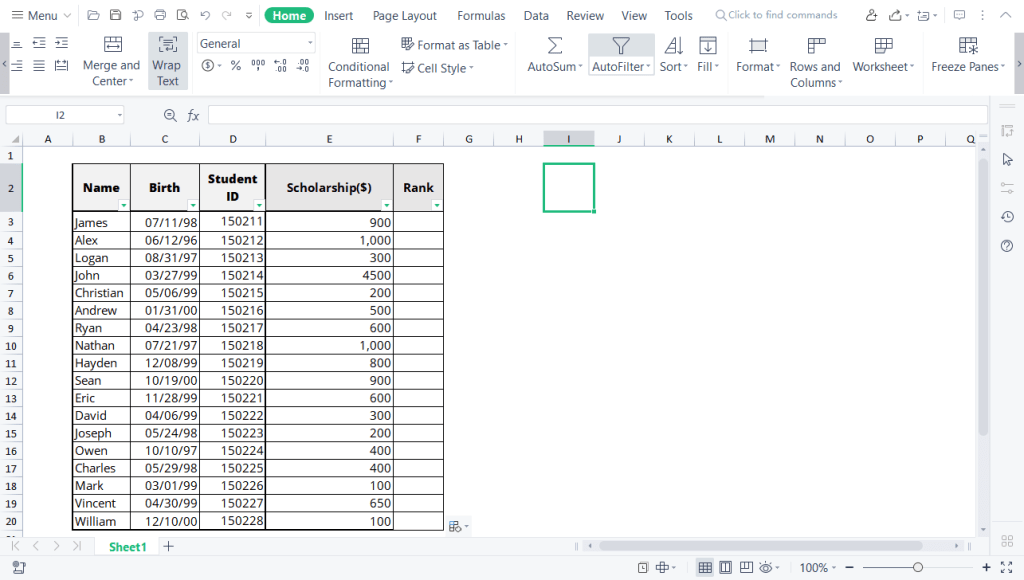Click the Undo arrow icon
The height and width of the screenshot is (580, 1024).
tap(205, 16)
